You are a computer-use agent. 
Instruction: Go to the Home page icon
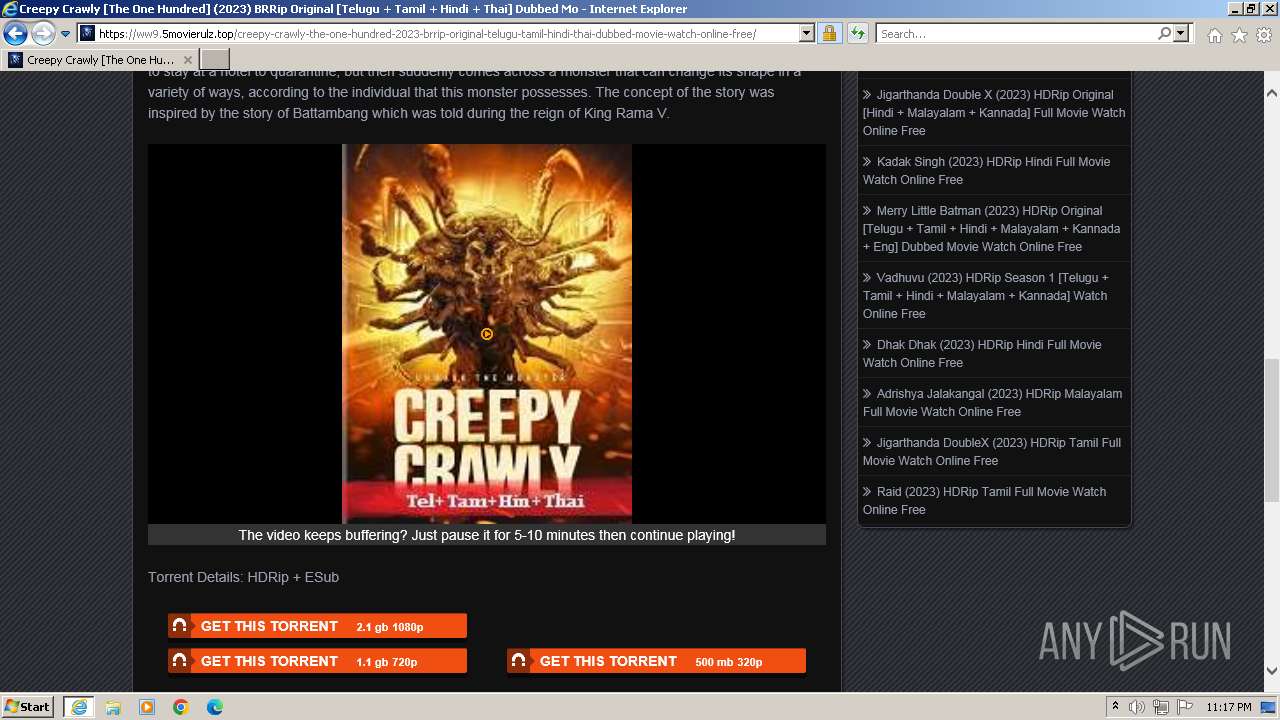(1214, 35)
